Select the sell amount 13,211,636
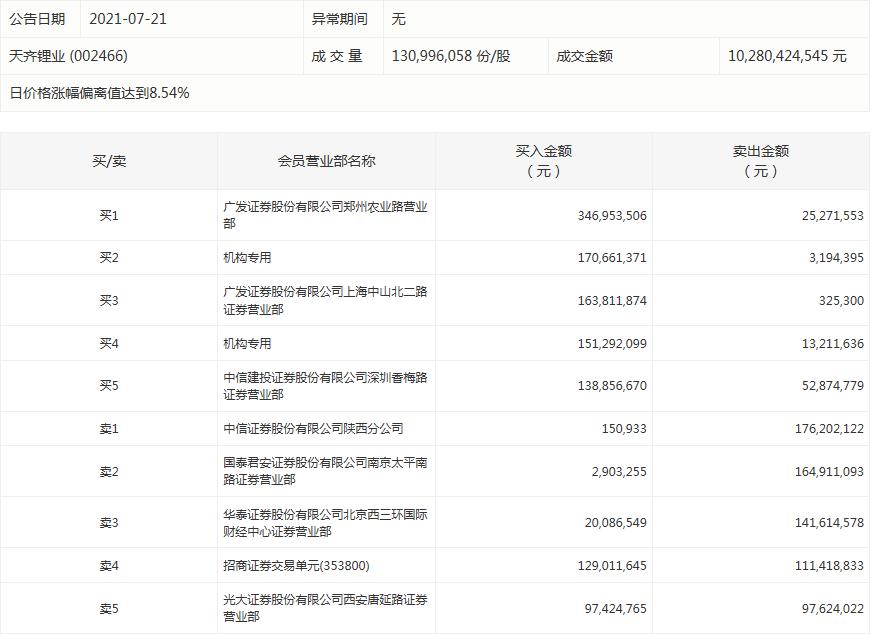The width and height of the screenshot is (873, 636). click(832, 344)
